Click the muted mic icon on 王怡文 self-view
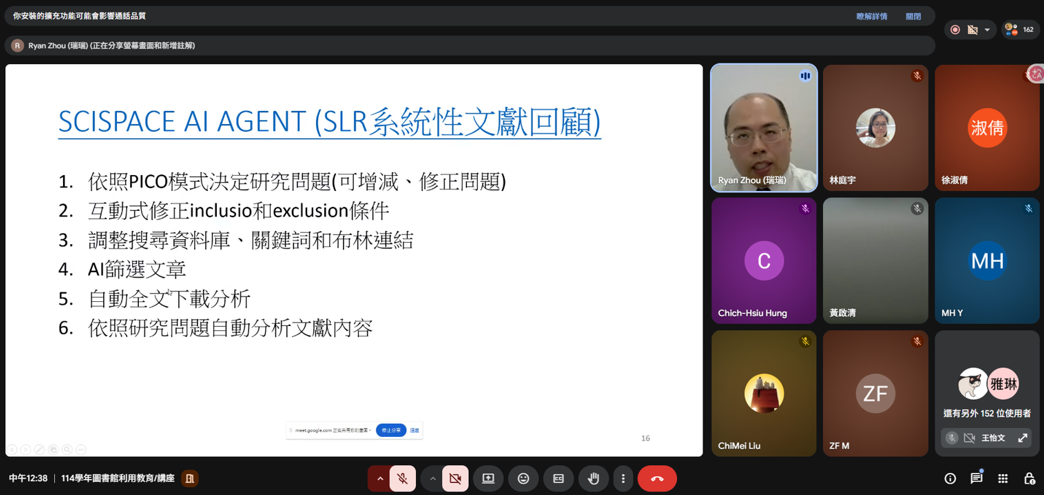Viewport: 1044px width, 495px height. tap(953, 438)
